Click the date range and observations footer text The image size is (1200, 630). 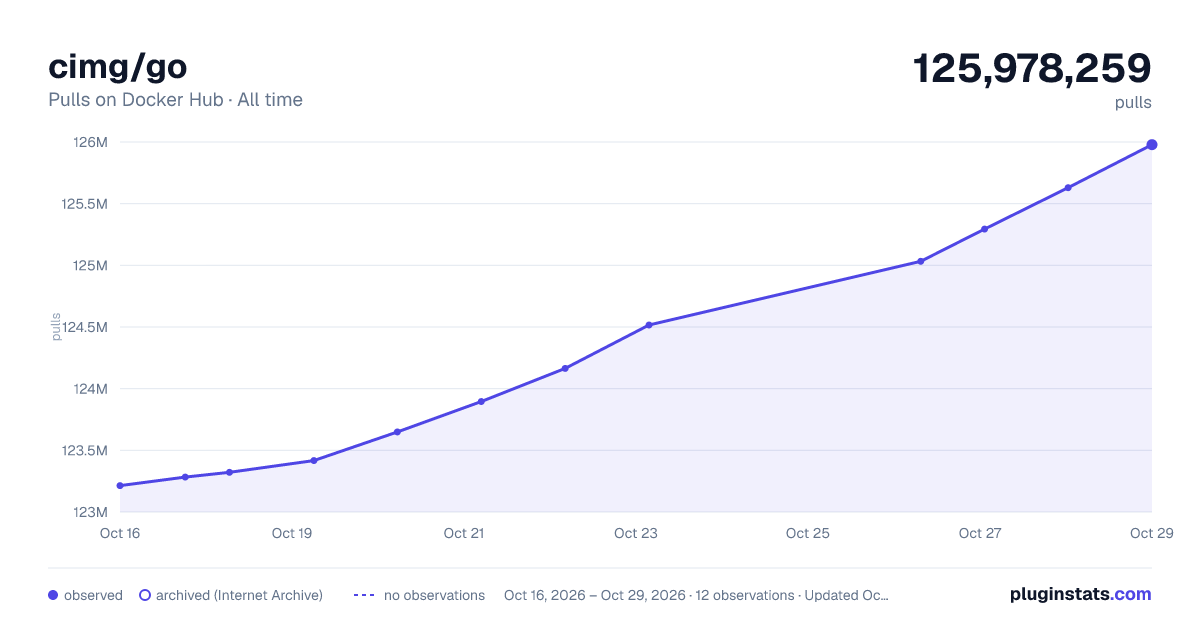(x=696, y=595)
